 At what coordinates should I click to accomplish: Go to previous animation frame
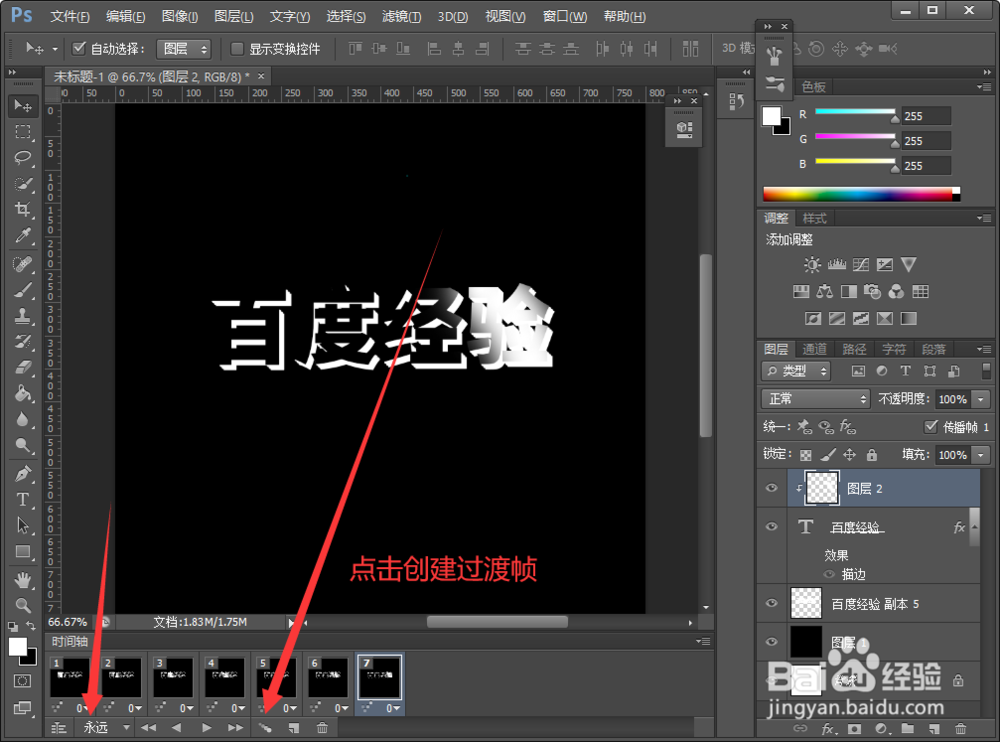coord(177,727)
